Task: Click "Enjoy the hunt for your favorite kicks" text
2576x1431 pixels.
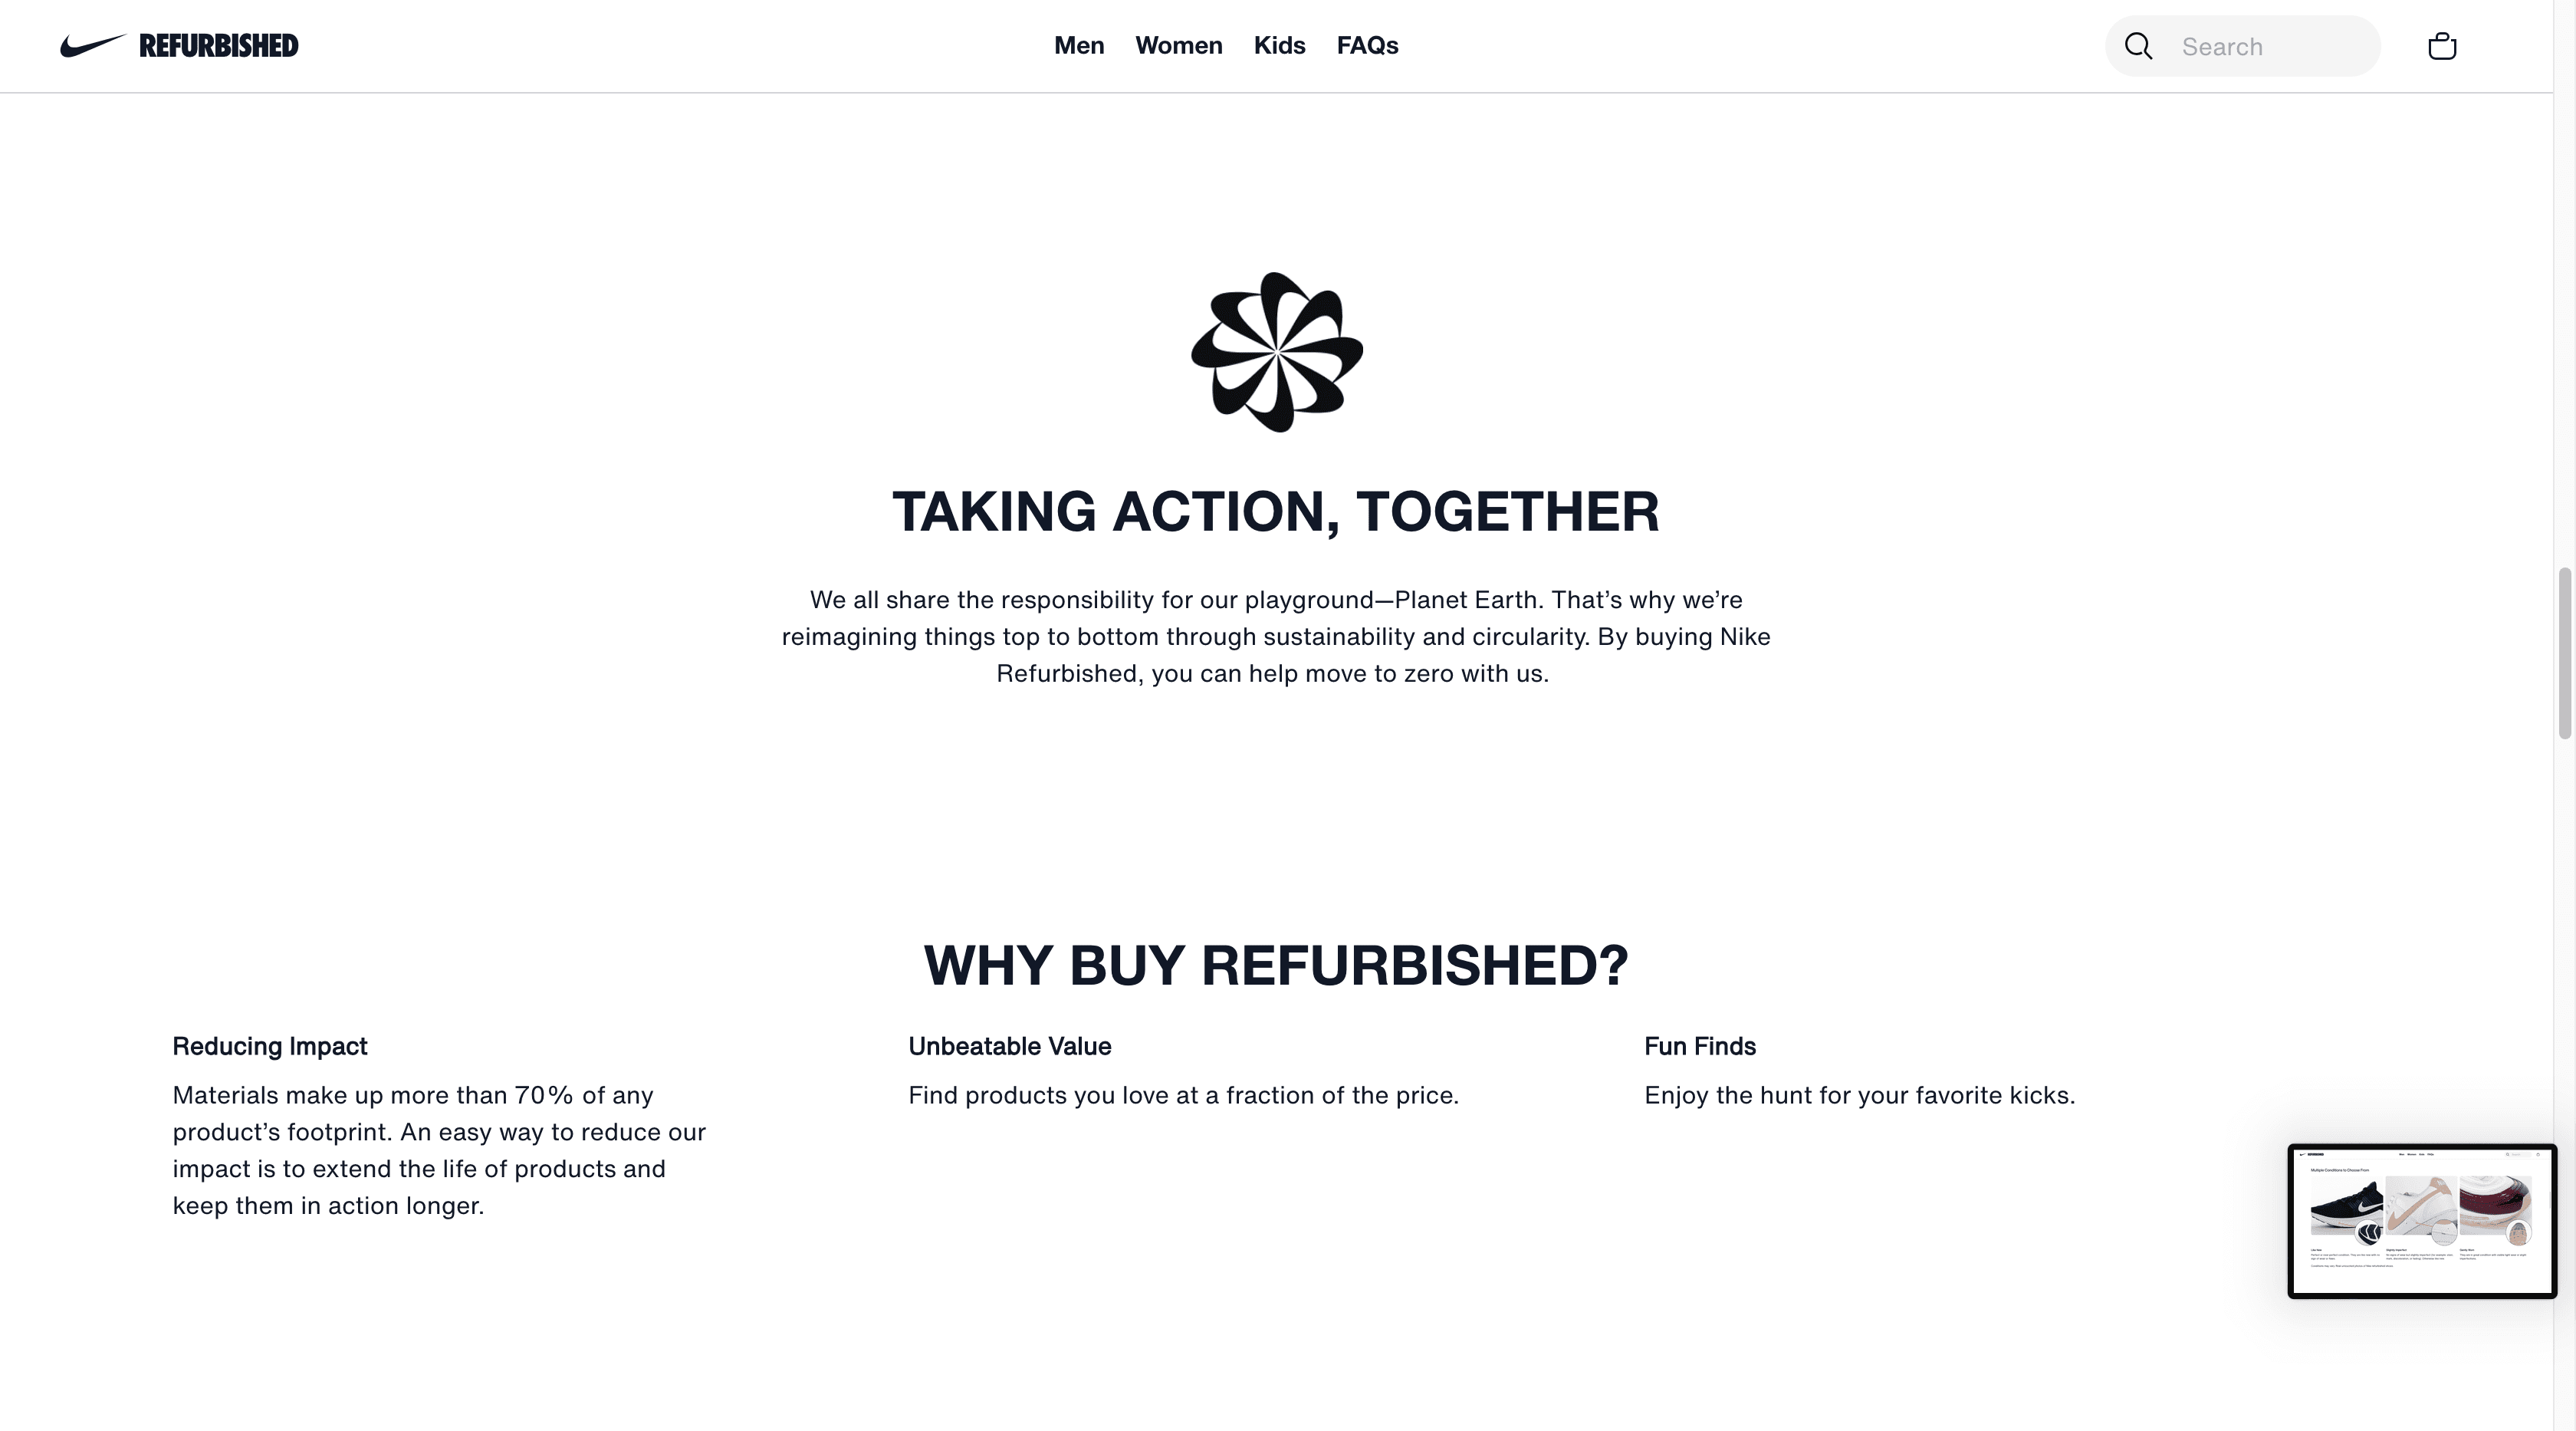Action: pyautogui.click(x=1859, y=1096)
